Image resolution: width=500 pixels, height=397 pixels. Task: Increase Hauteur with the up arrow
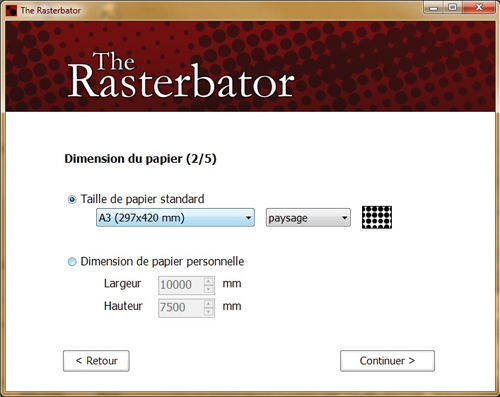pos(208,304)
